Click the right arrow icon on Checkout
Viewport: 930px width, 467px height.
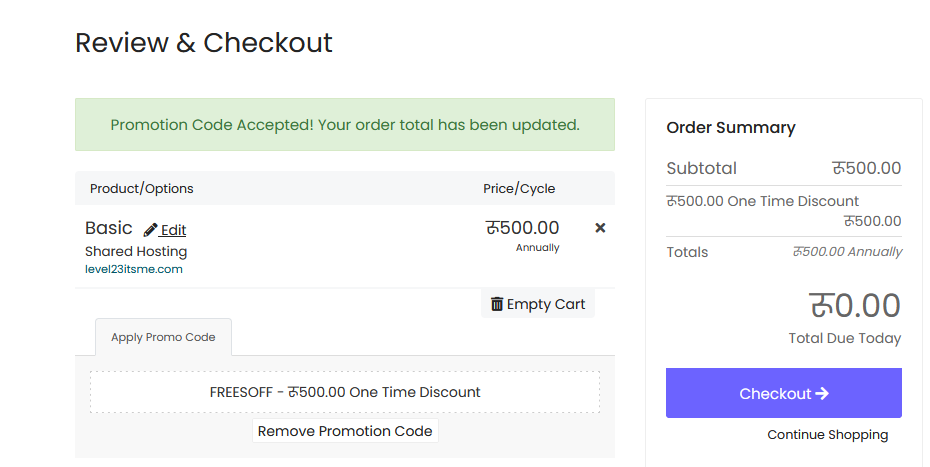click(x=822, y=393)
